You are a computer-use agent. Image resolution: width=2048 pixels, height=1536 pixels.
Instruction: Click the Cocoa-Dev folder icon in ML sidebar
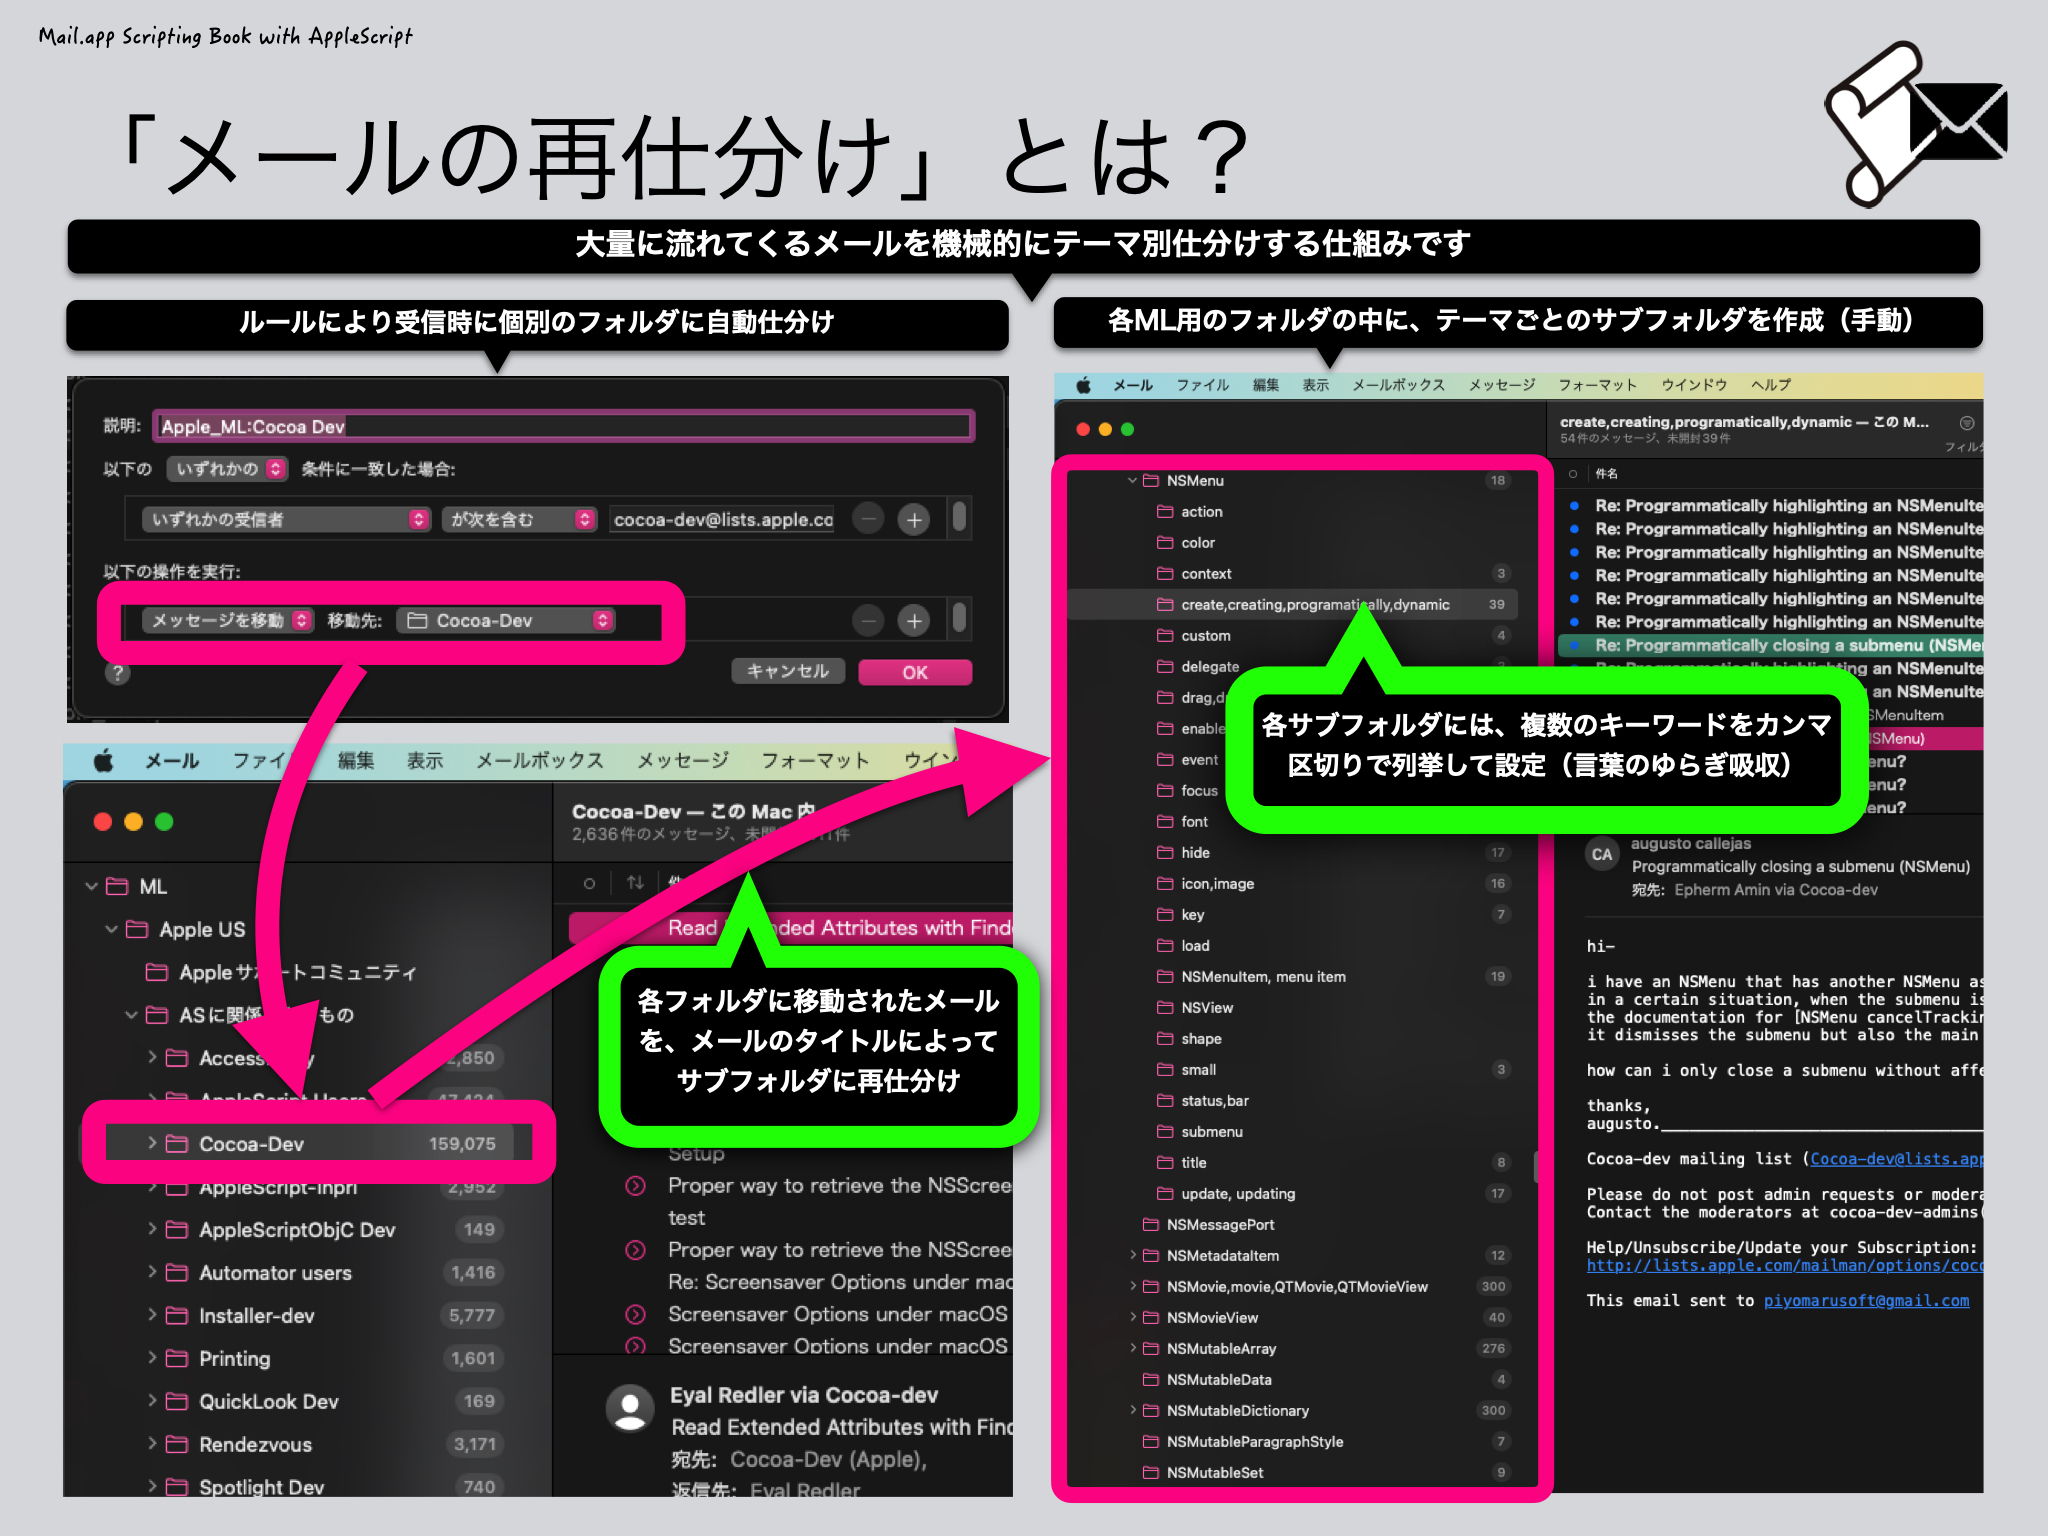(x=176, y=1143)
